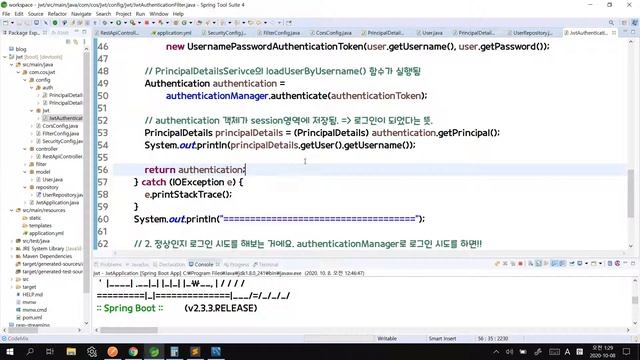Click the Console horizontal scrollbar thumb
Screen dimensions: 640x360
point(129,330)
